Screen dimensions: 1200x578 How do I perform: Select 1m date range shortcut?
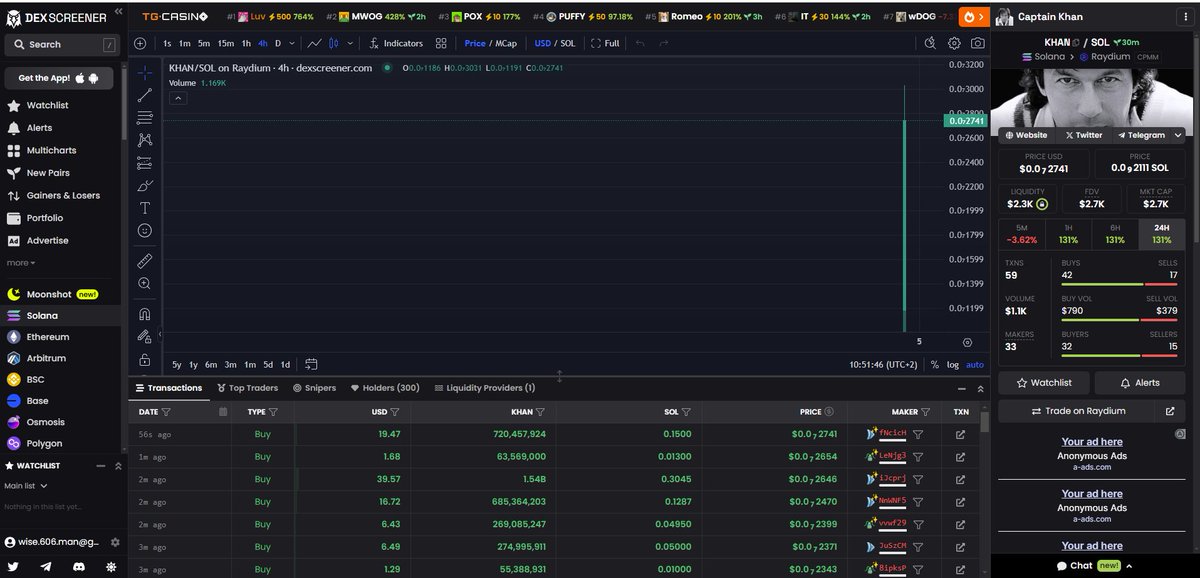250,365
